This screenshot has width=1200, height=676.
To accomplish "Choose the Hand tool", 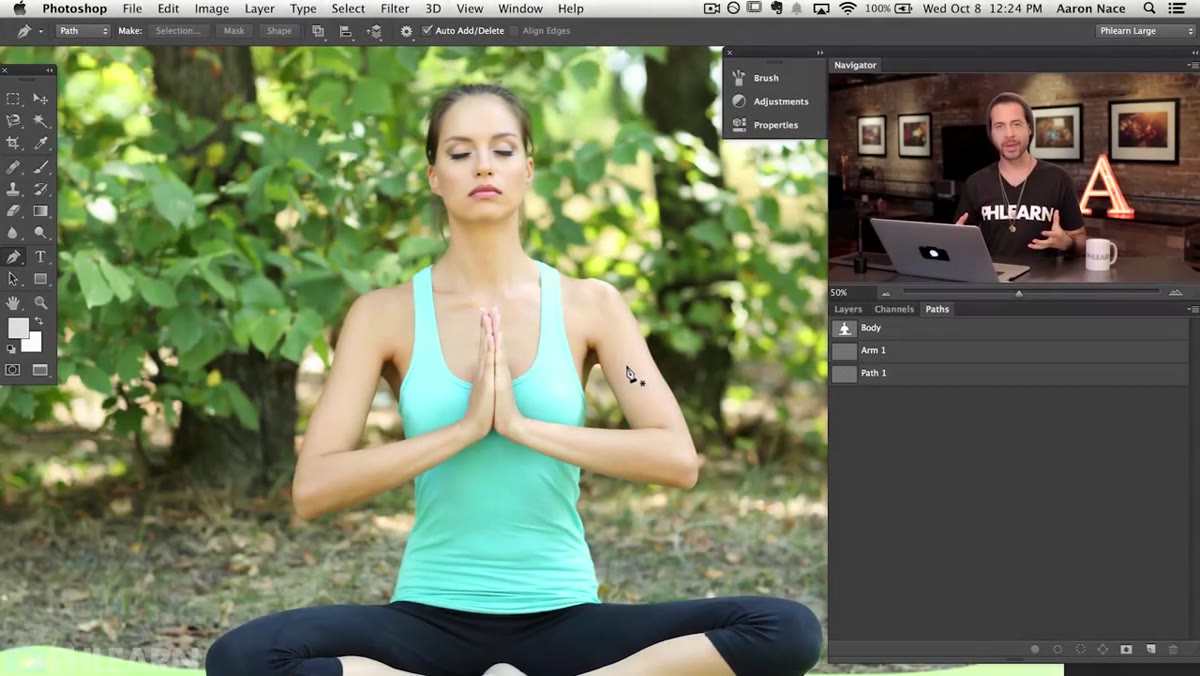I will point(14,302).
